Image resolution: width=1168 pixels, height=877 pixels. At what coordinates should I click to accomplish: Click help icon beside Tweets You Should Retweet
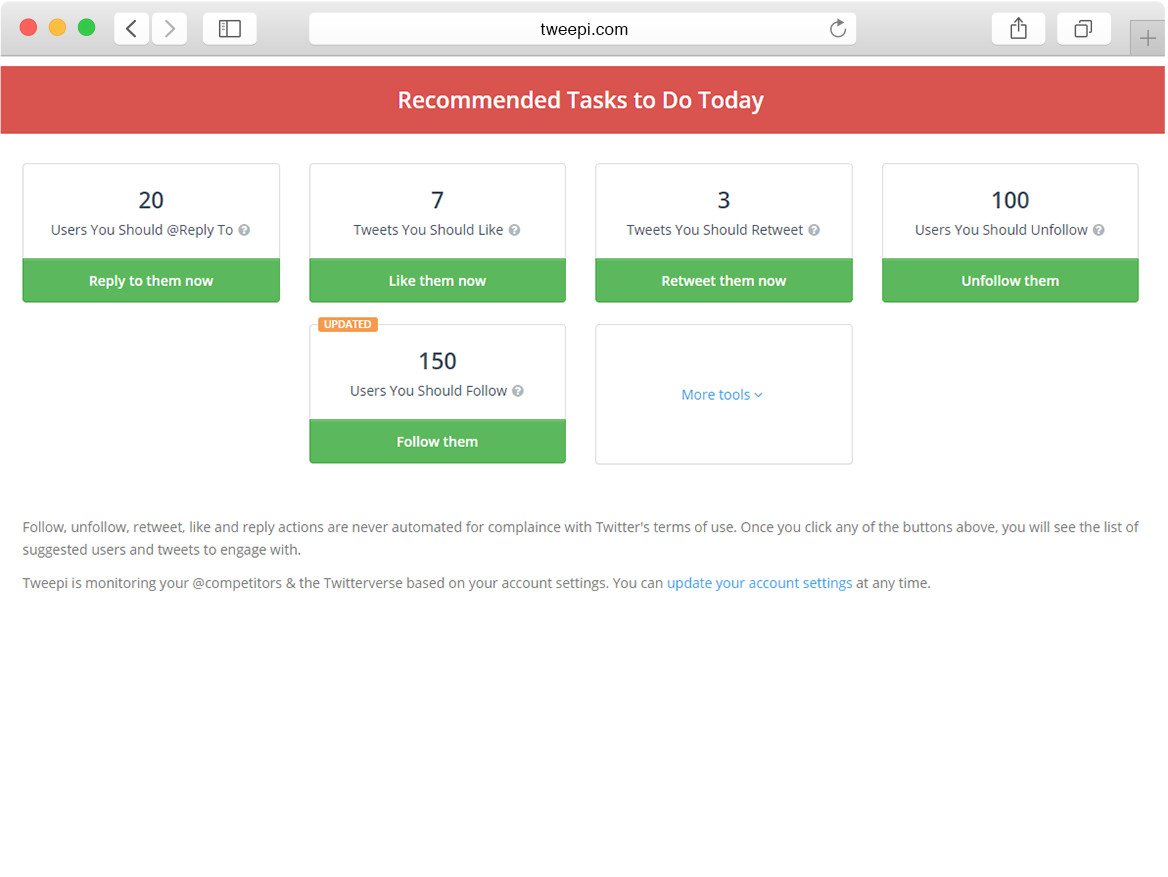click(814, 230)
